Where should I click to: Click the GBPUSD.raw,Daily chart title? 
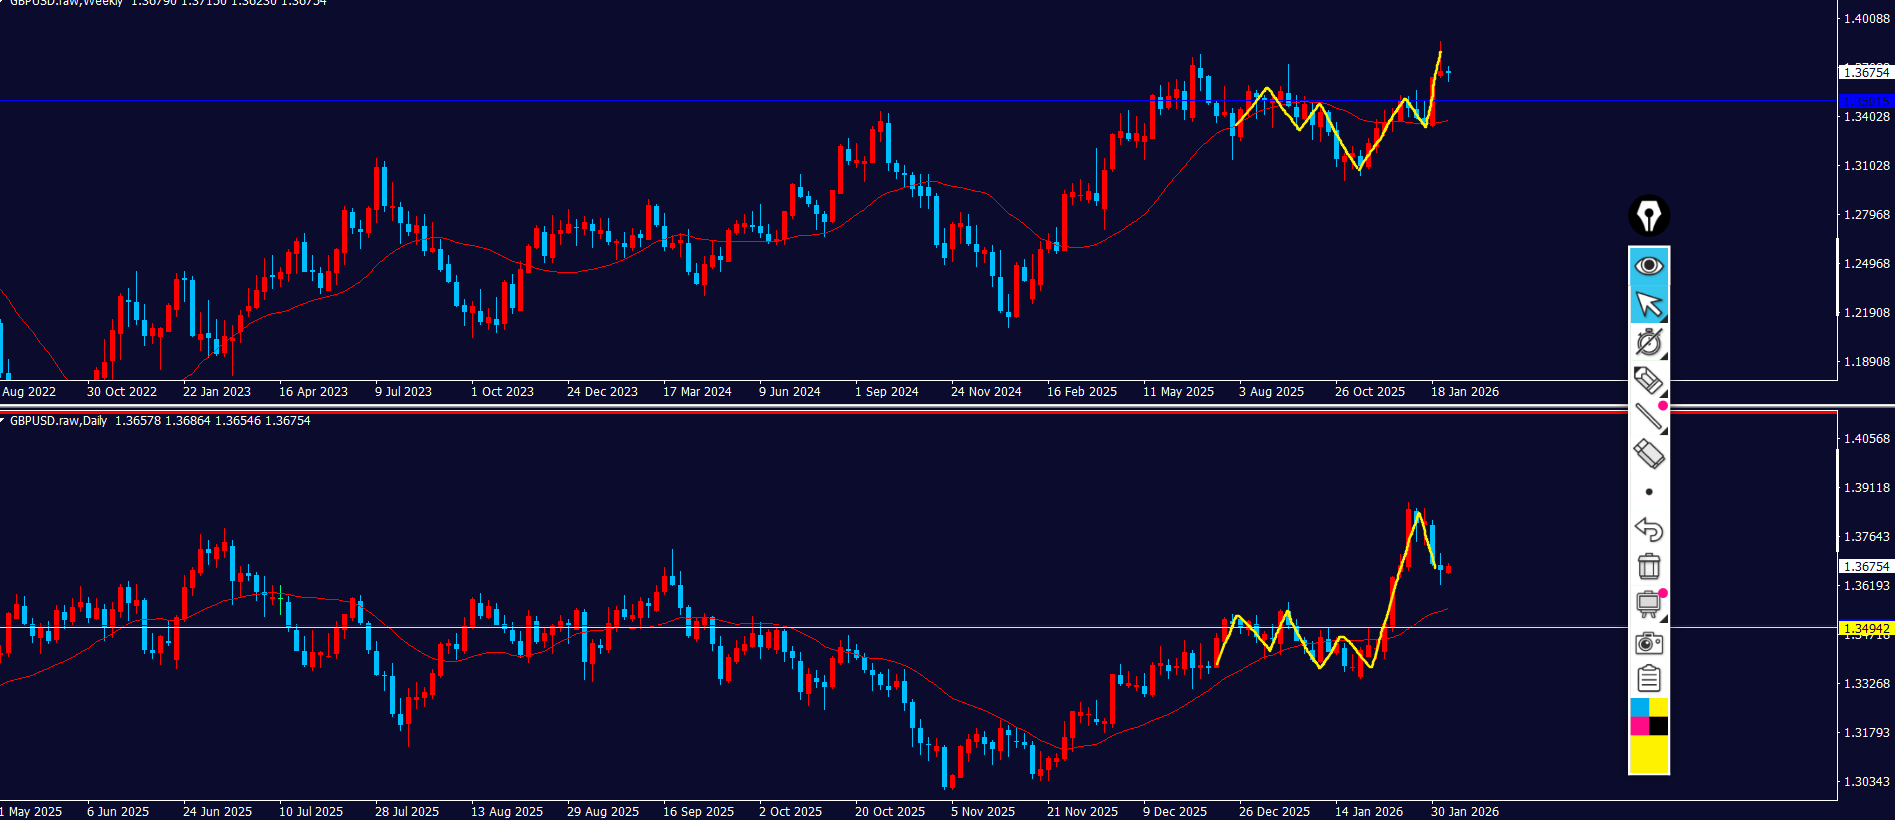click(x=58, y=421)
